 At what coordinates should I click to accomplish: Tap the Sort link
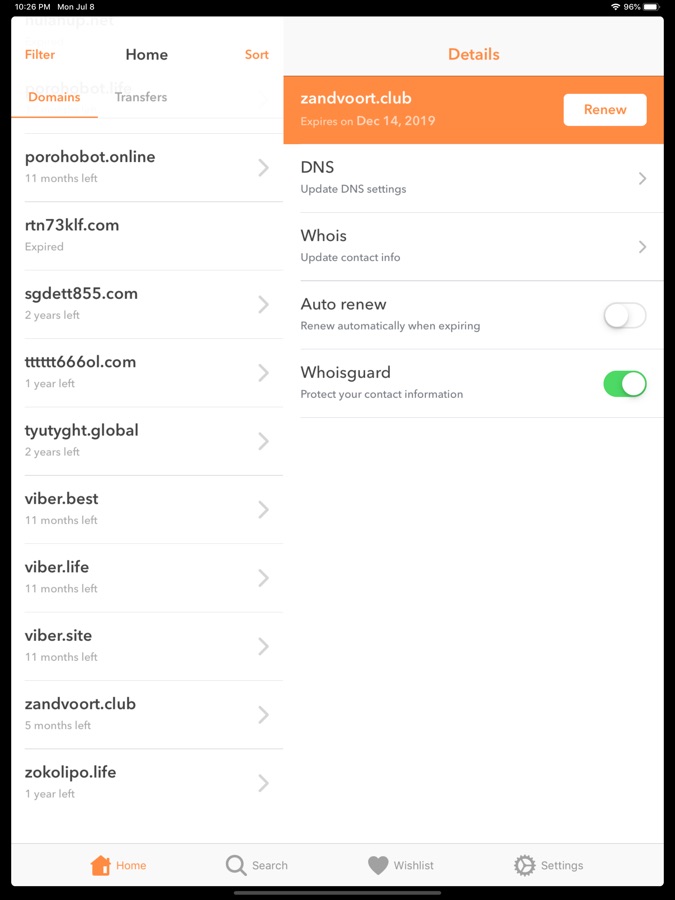(257, 55)
